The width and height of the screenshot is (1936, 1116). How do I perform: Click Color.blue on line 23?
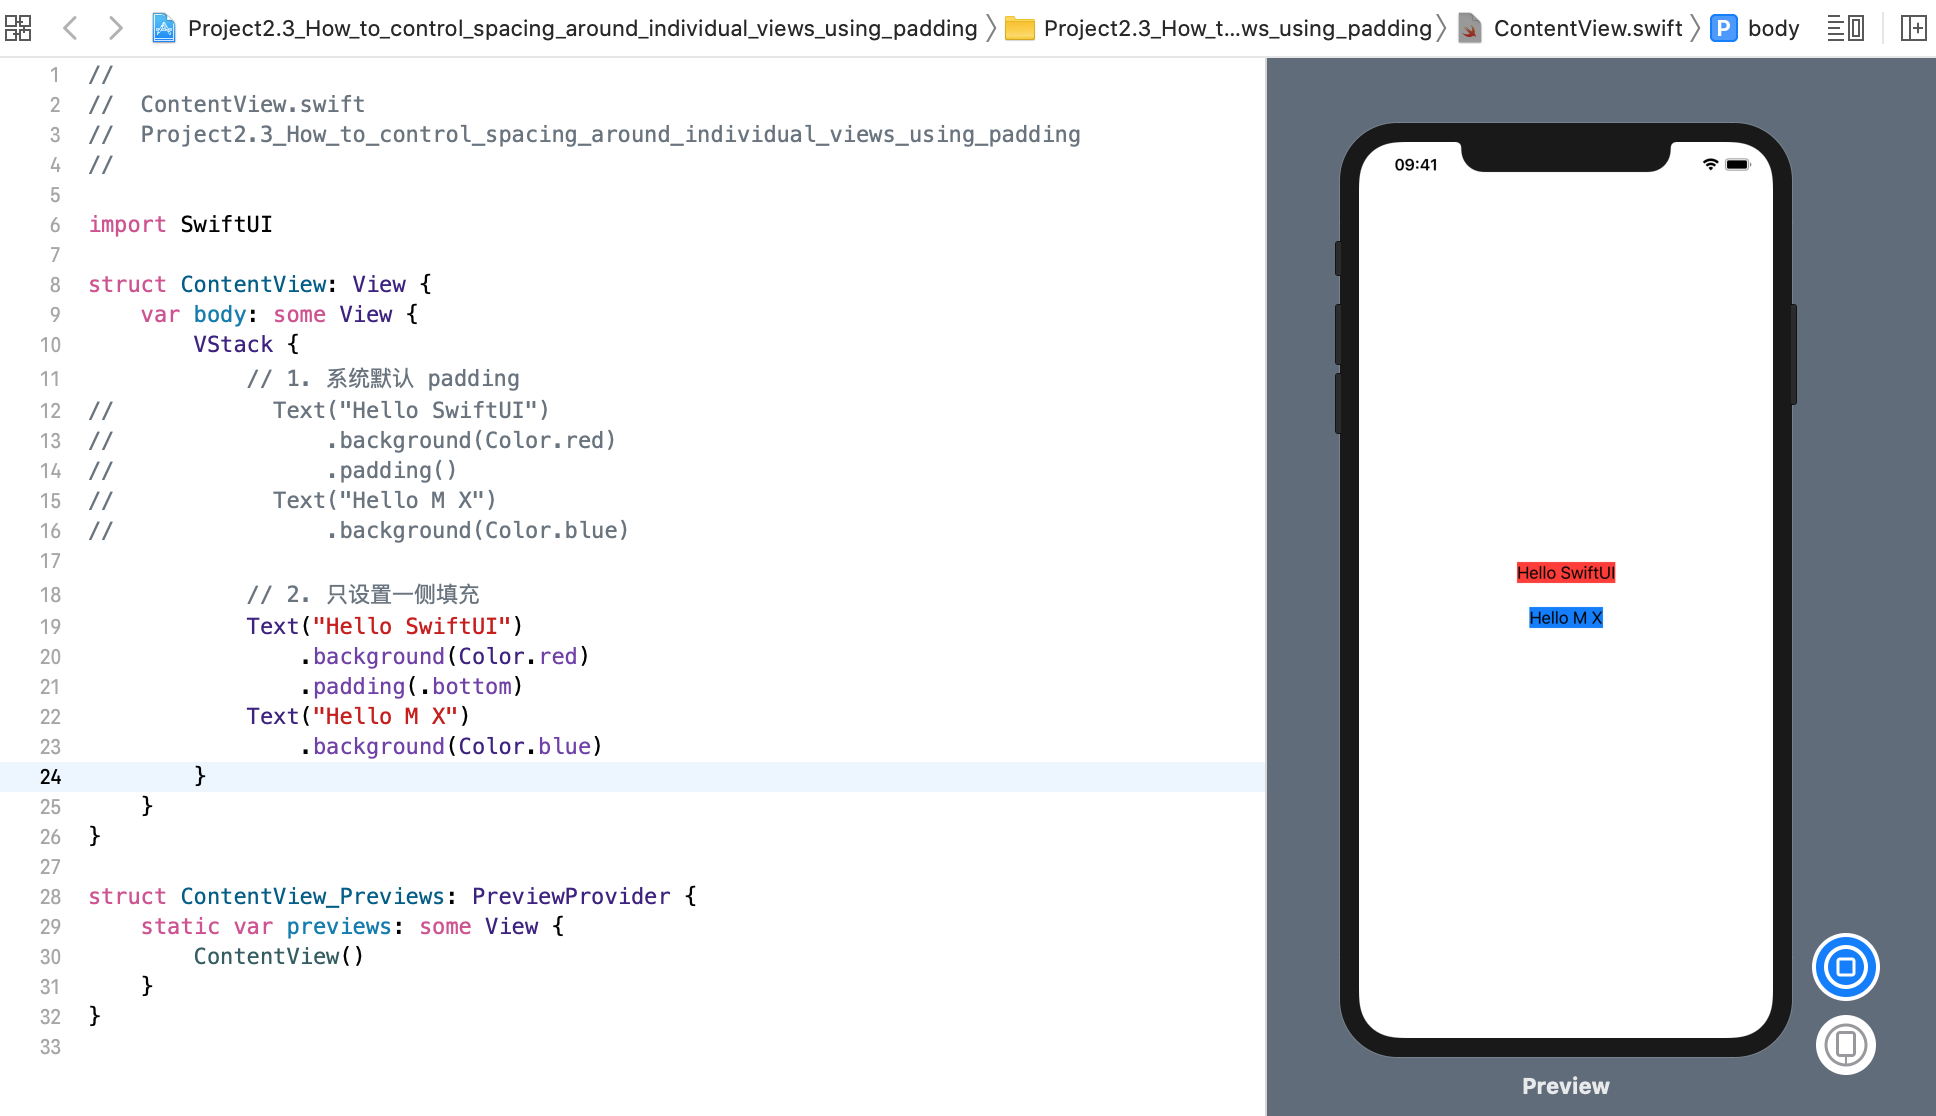pos(525,747)
